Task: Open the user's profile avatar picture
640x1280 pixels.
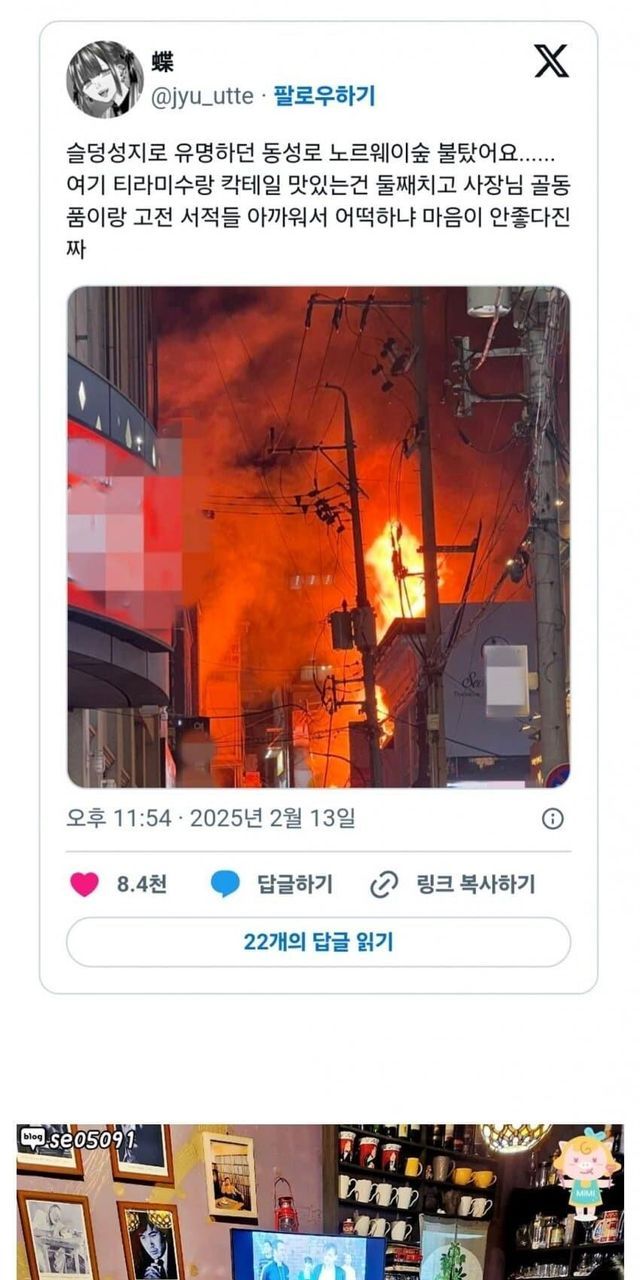Action: [105, 79]
